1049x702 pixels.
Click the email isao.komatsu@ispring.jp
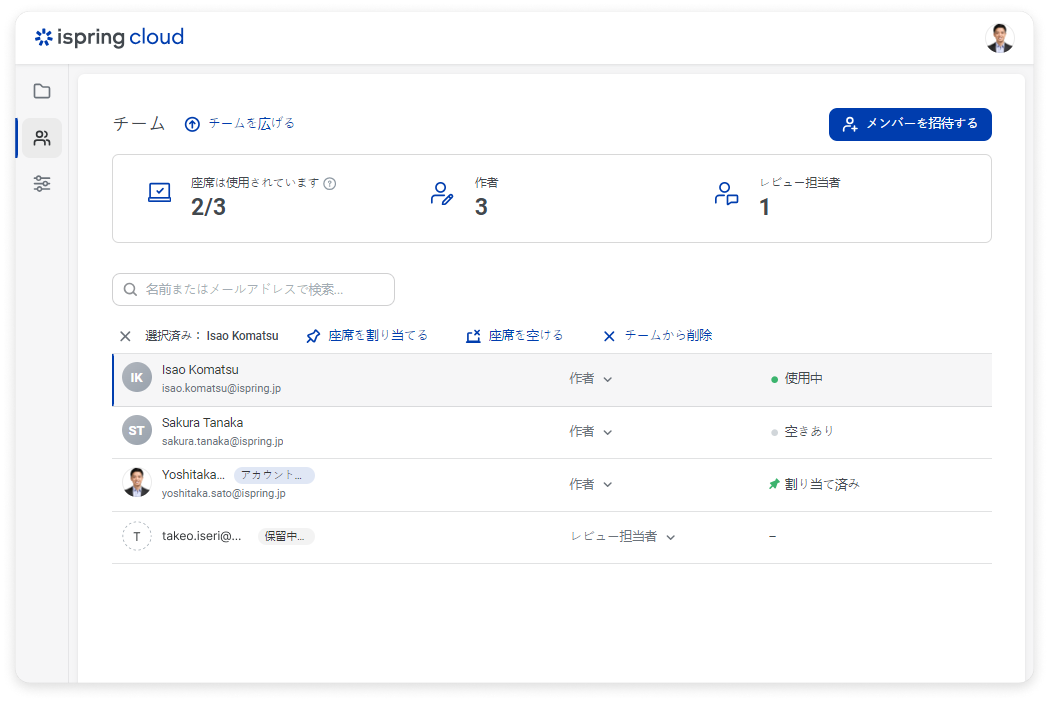(x=221, y=388)
